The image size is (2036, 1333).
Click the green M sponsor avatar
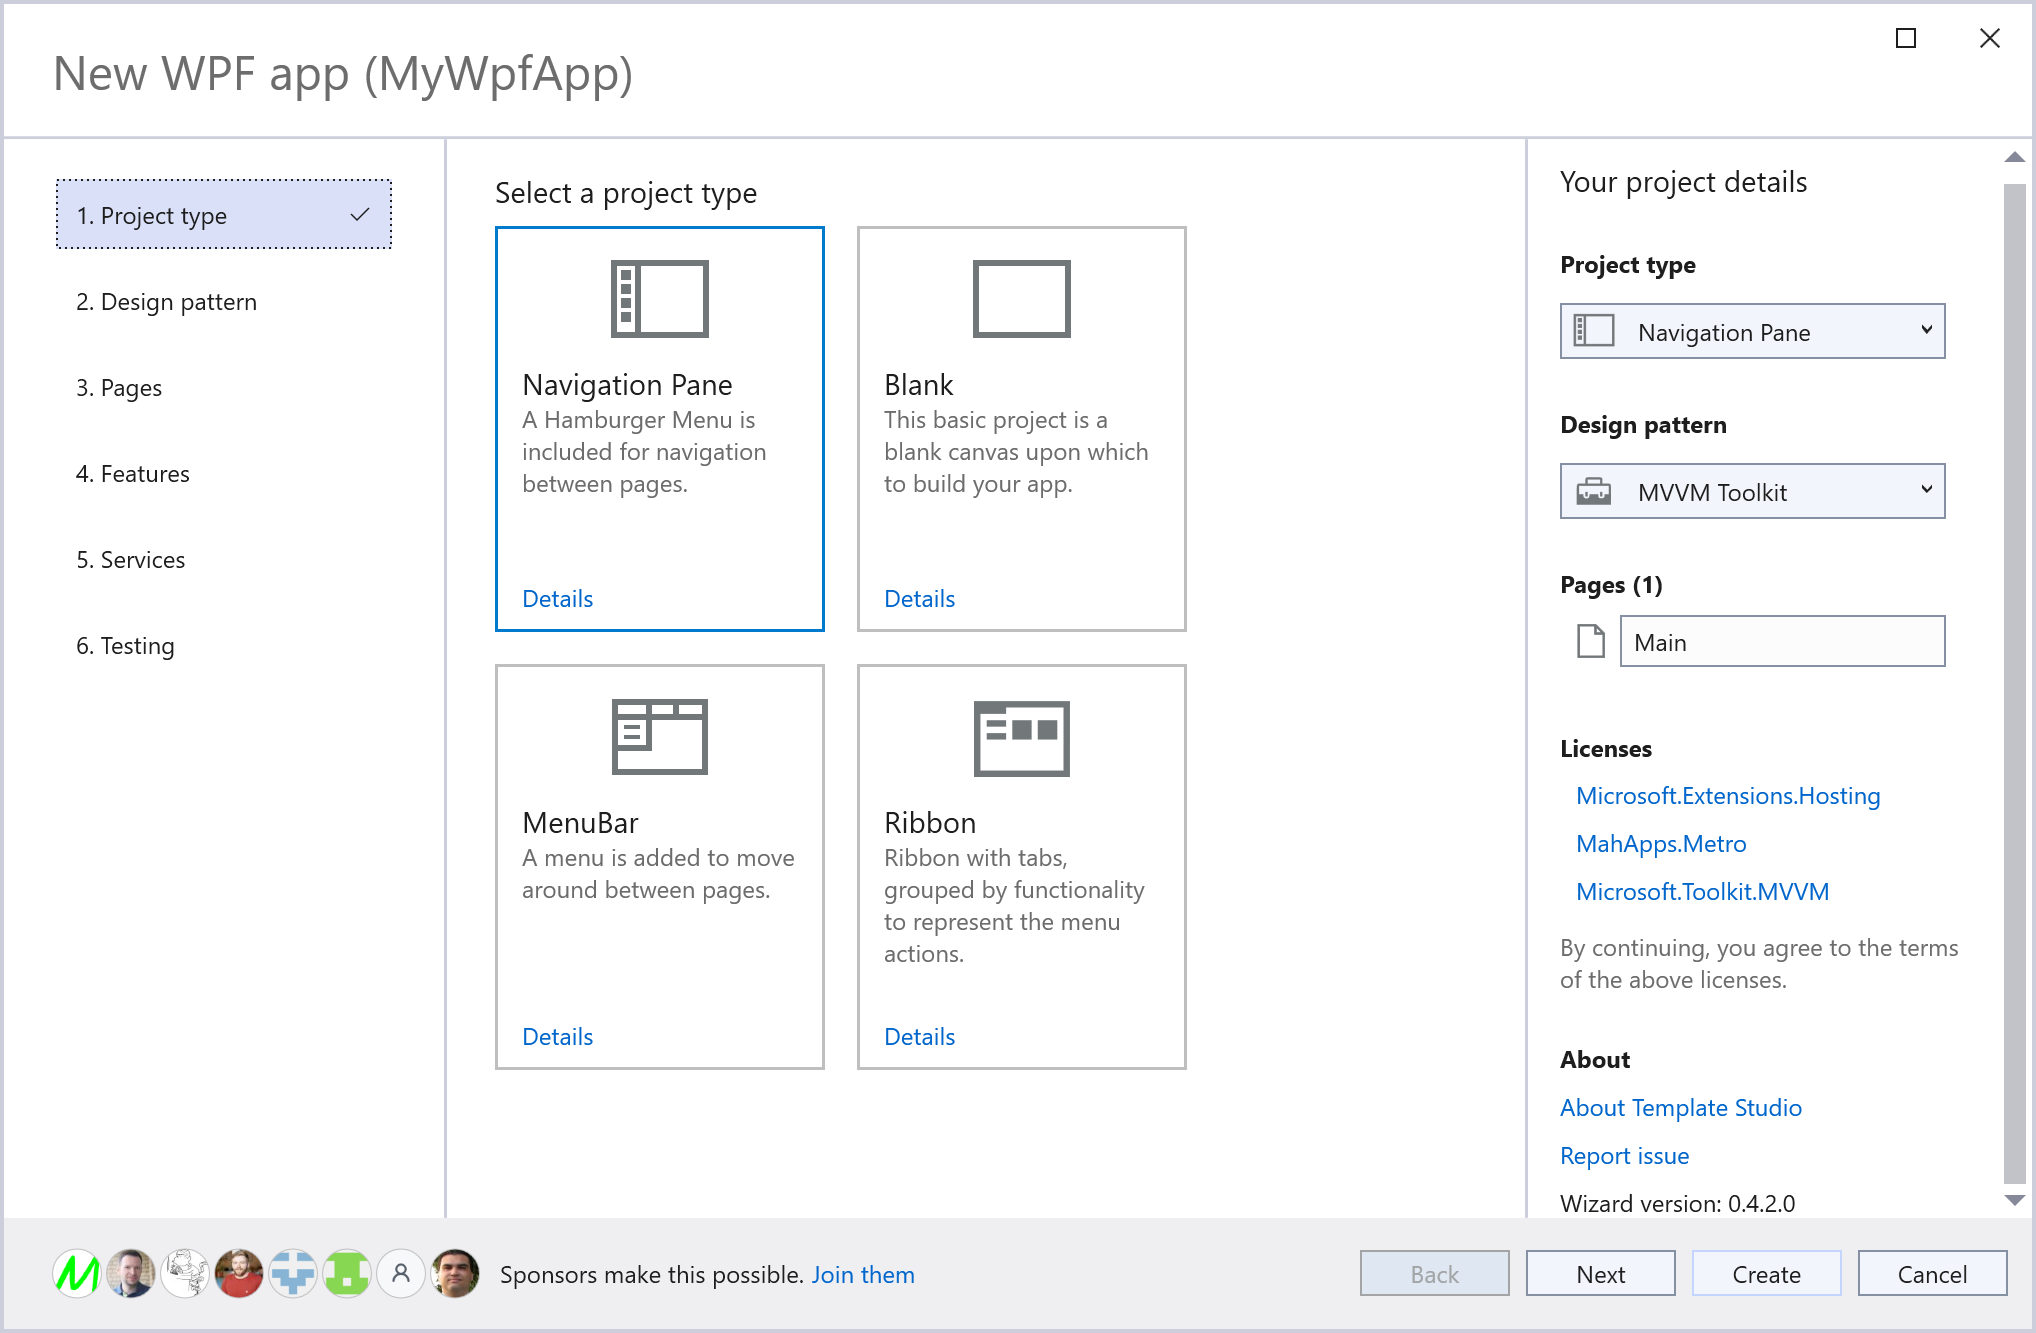(77, 1274)
